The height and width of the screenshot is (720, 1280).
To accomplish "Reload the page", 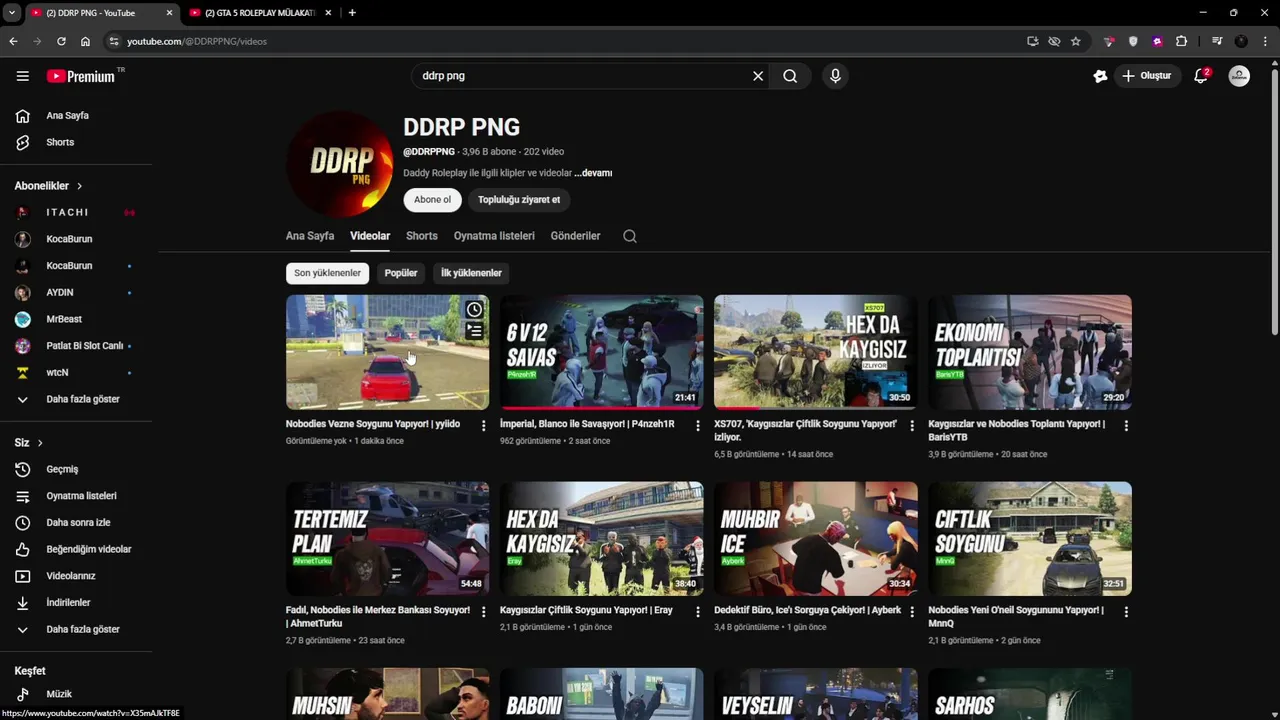I will point(61,41).
